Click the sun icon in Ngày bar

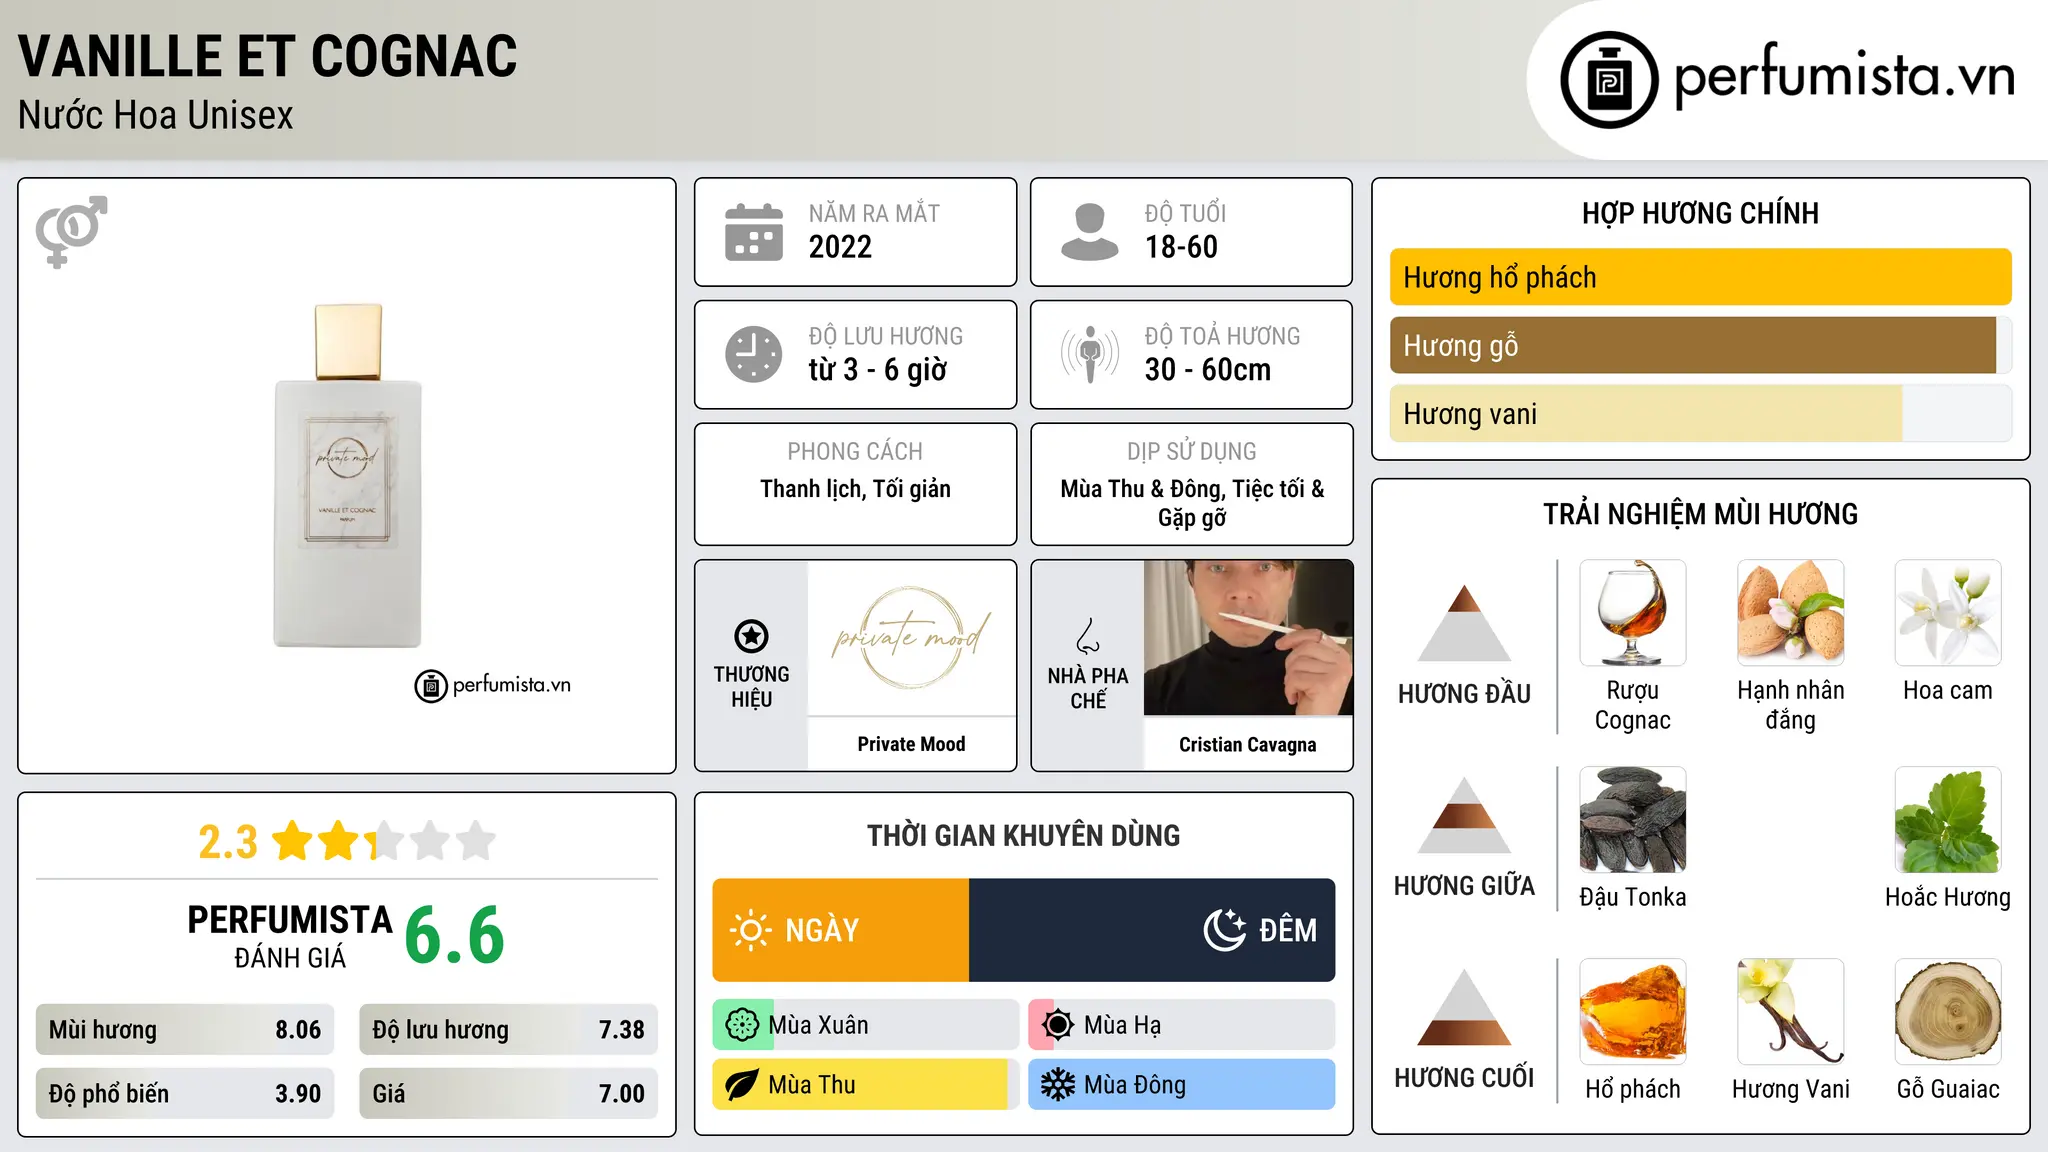click(751, 930)
